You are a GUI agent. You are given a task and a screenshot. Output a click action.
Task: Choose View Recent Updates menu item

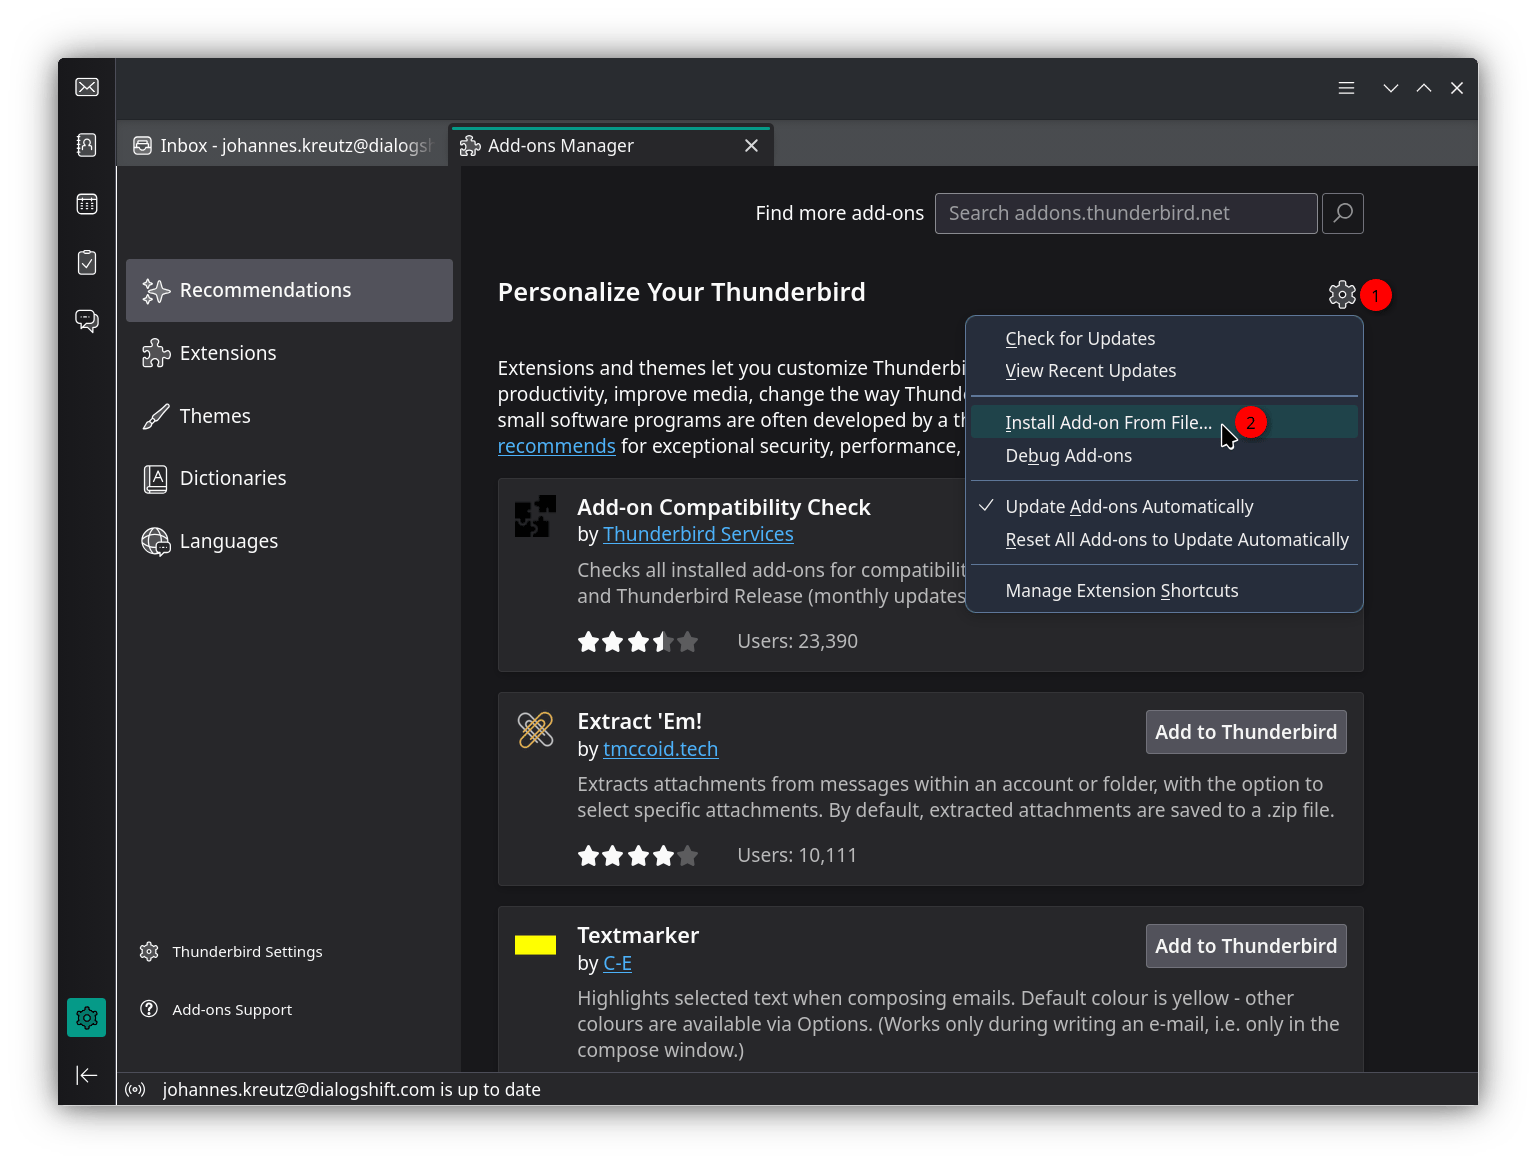point(1164,371)
